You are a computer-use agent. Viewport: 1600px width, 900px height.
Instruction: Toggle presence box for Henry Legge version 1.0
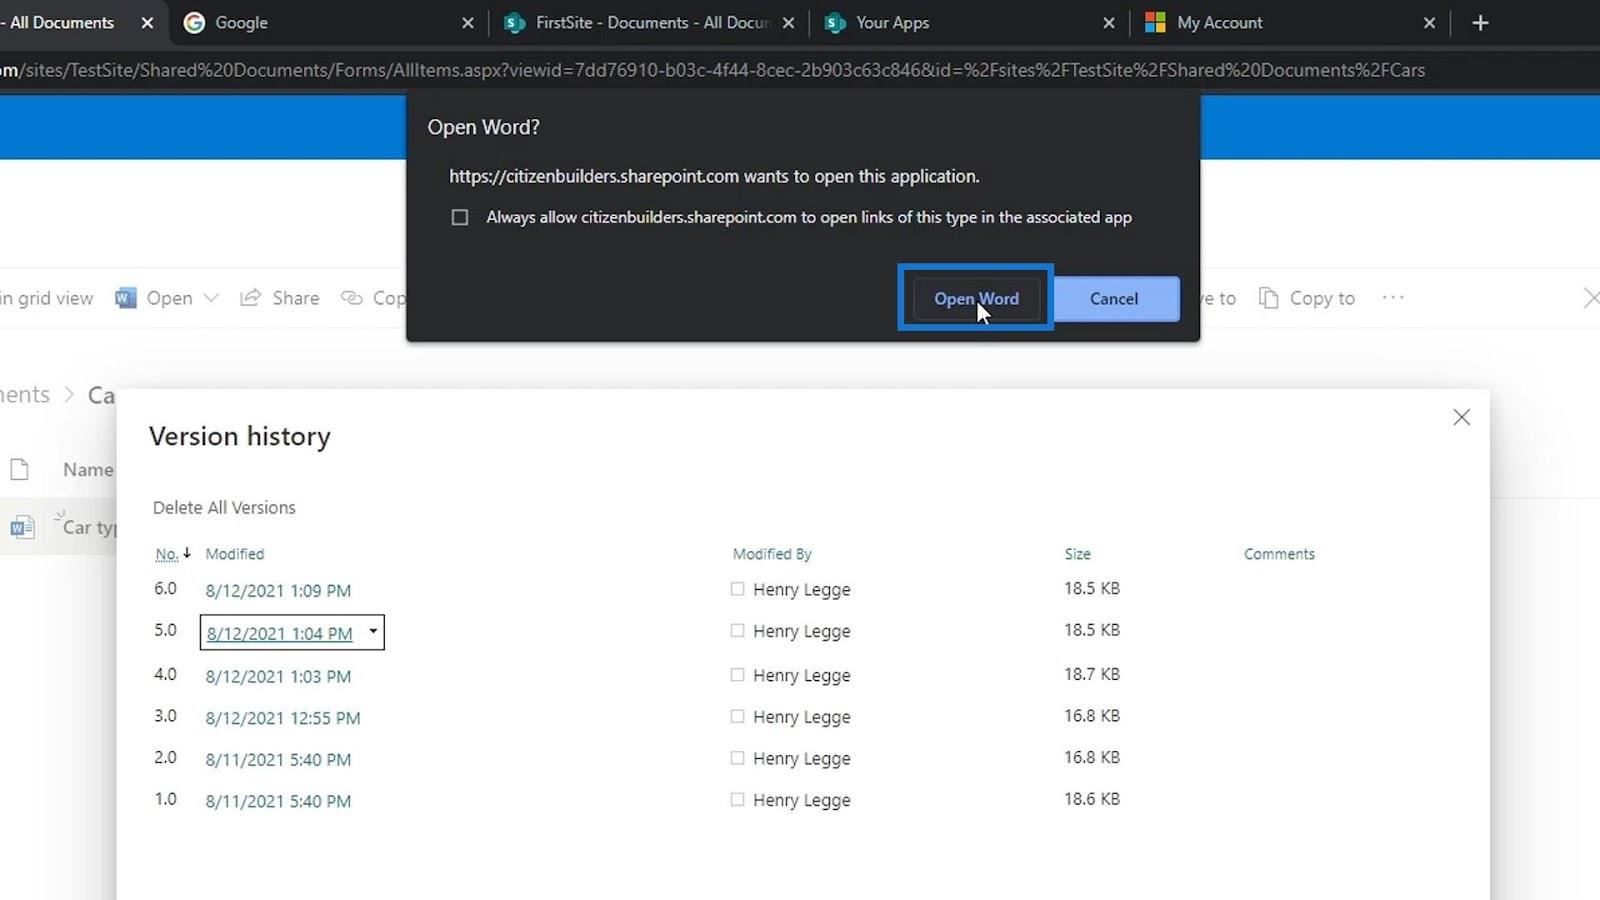click(737, 800)
